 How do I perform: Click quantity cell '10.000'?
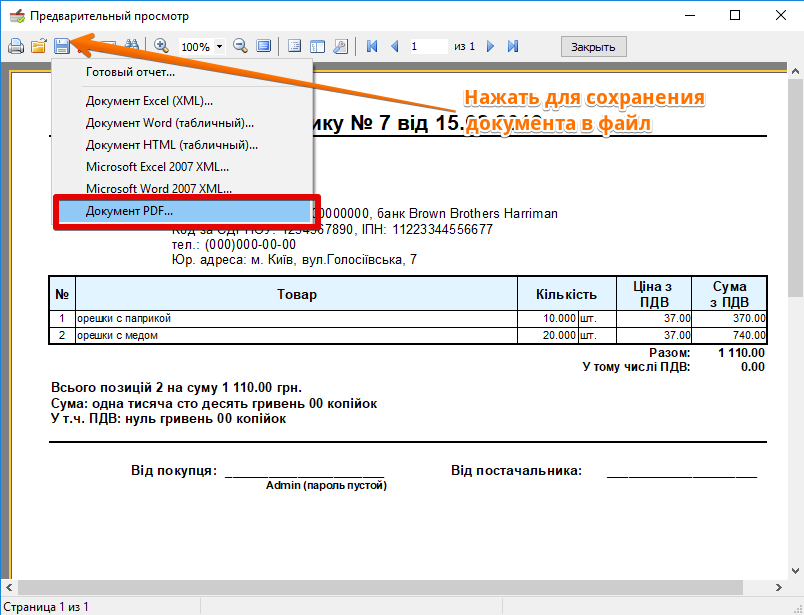tap(548, 319)
